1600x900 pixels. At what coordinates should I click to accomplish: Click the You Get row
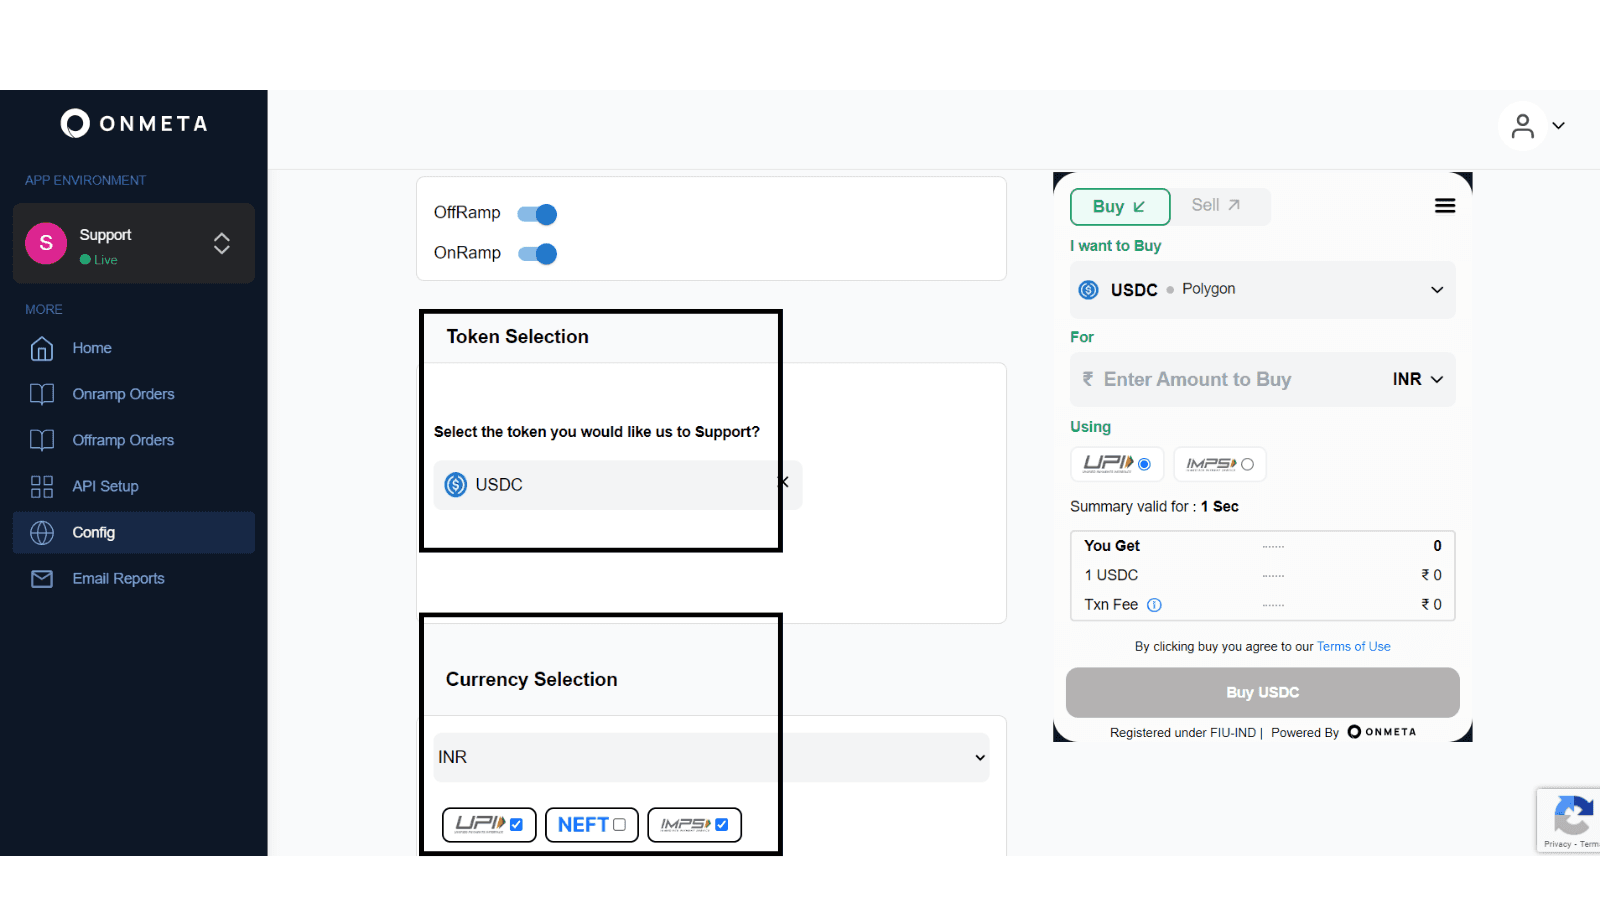(1262, 546)
